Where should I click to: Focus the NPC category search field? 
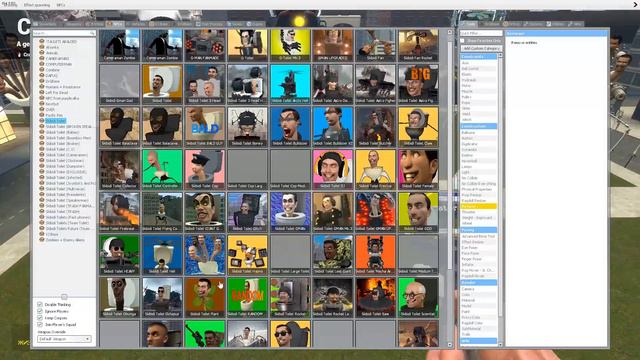coord(64,33)
